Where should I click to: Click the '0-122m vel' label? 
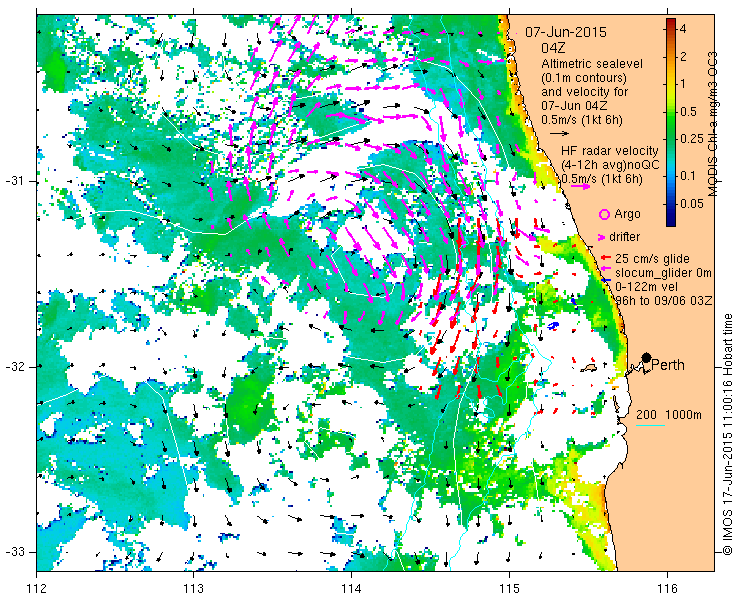[647, 287]
